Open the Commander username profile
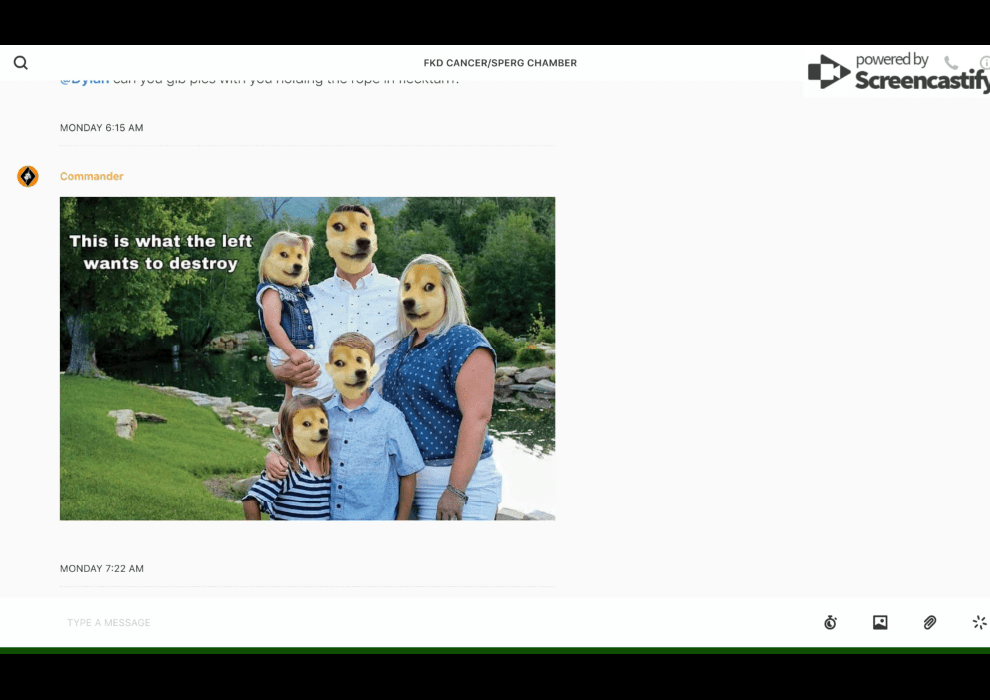This screenshot has width=990, height=700. [91, 177]
